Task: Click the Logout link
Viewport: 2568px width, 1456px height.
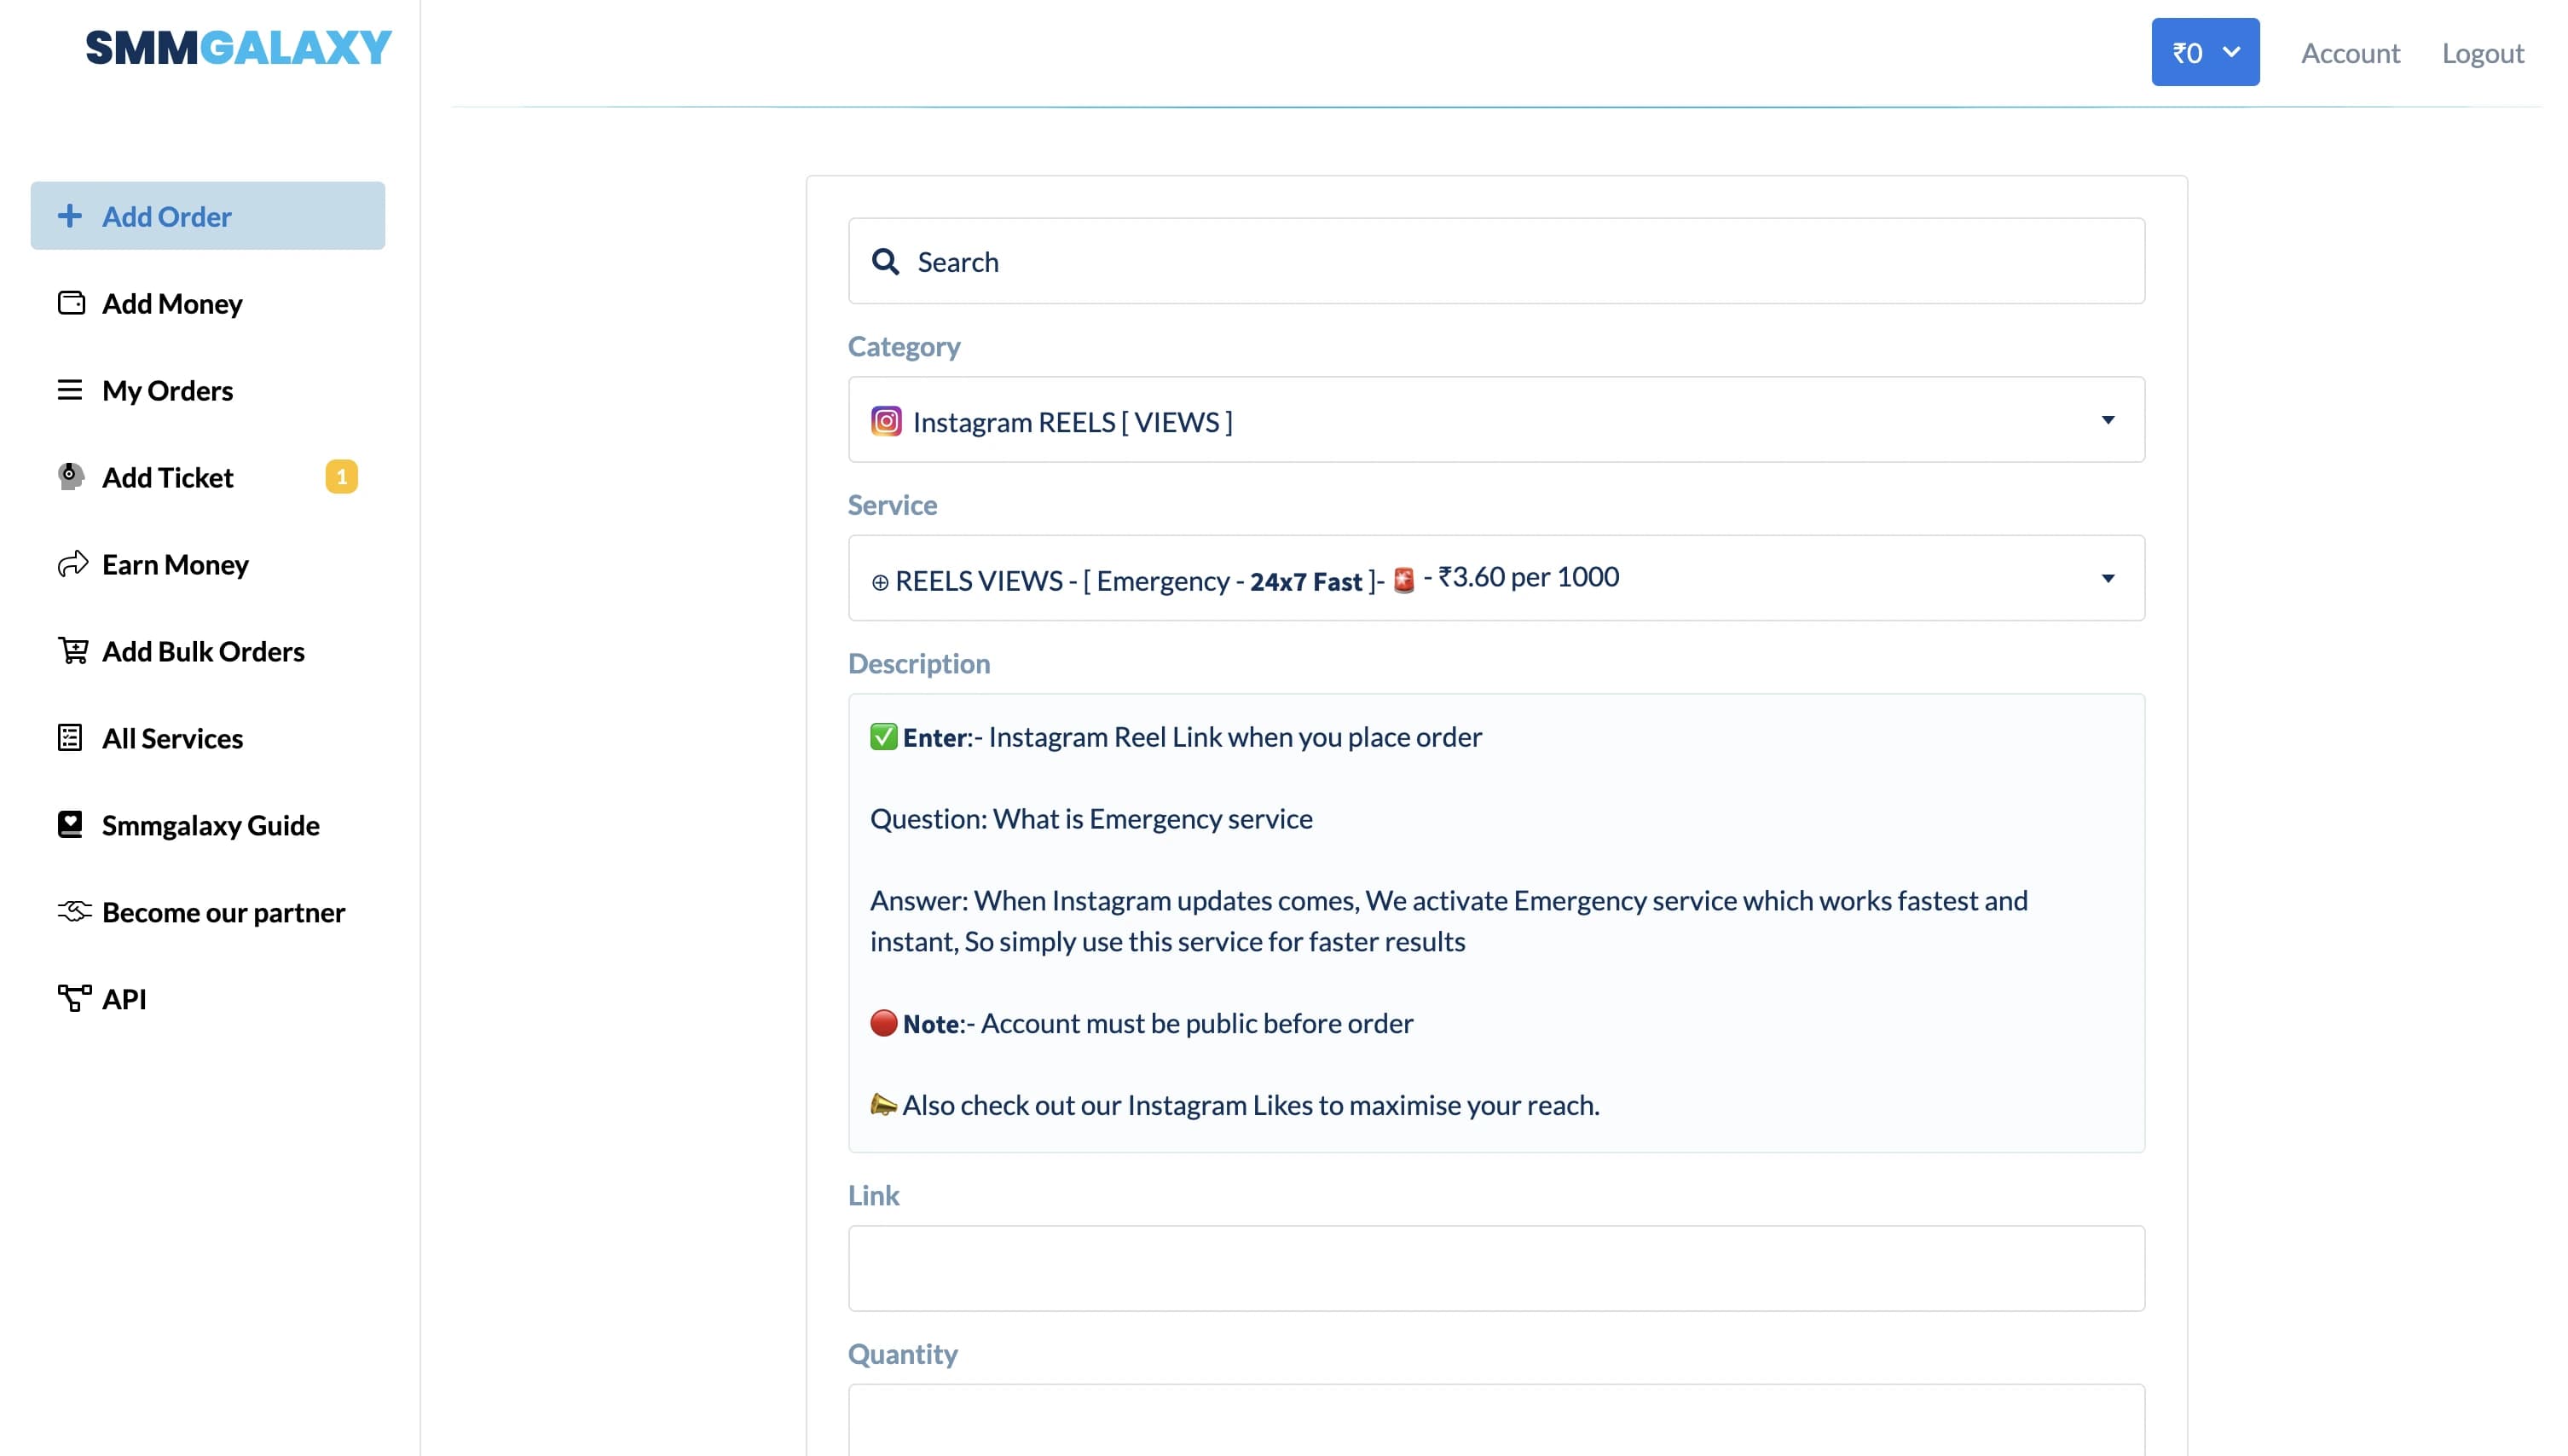Action: [2482, 53]
